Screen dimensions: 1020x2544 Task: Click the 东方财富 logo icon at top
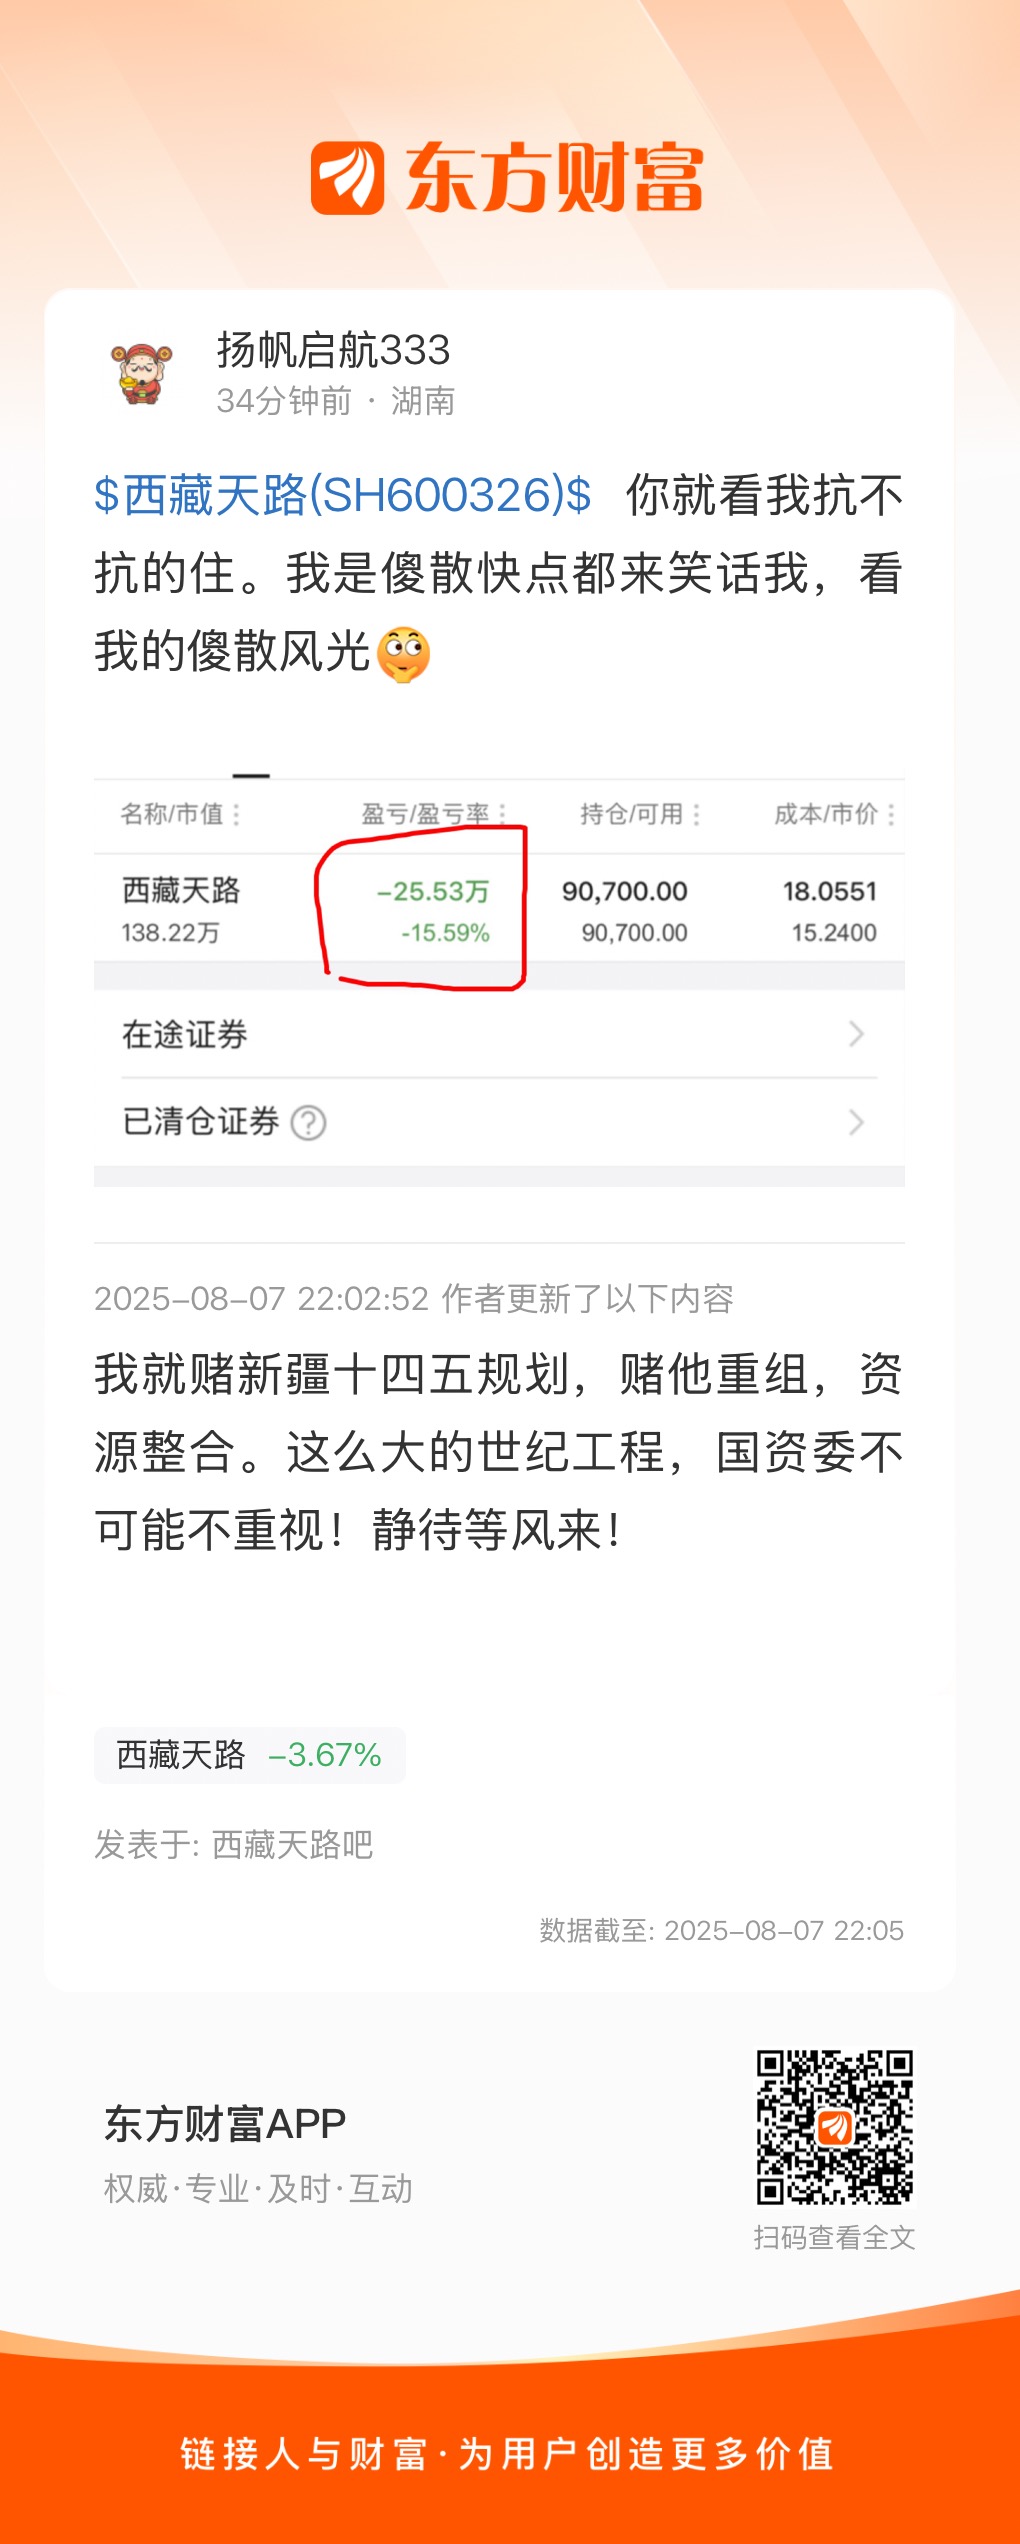coord(347,178)
